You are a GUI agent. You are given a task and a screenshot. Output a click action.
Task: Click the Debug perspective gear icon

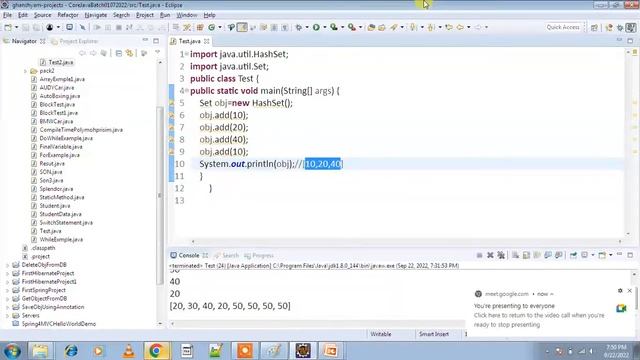pos(620,27)
